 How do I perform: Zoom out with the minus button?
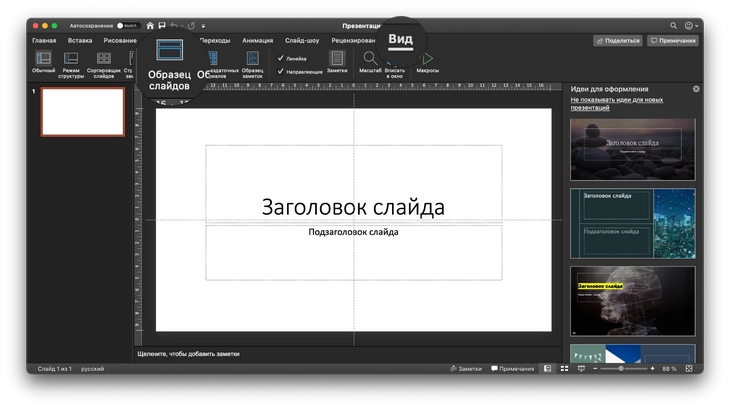595,369
